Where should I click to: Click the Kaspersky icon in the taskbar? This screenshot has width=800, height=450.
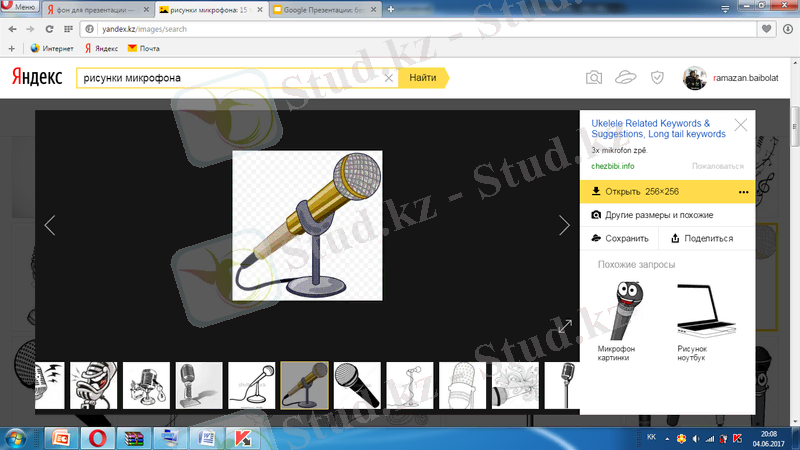coord(240,437)
